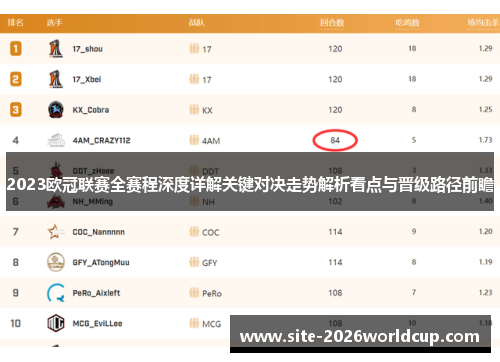The width and height of the screenshot is (500, 362).
Task: Click team icon beside MCG
Action: click(x=194, y=323)
